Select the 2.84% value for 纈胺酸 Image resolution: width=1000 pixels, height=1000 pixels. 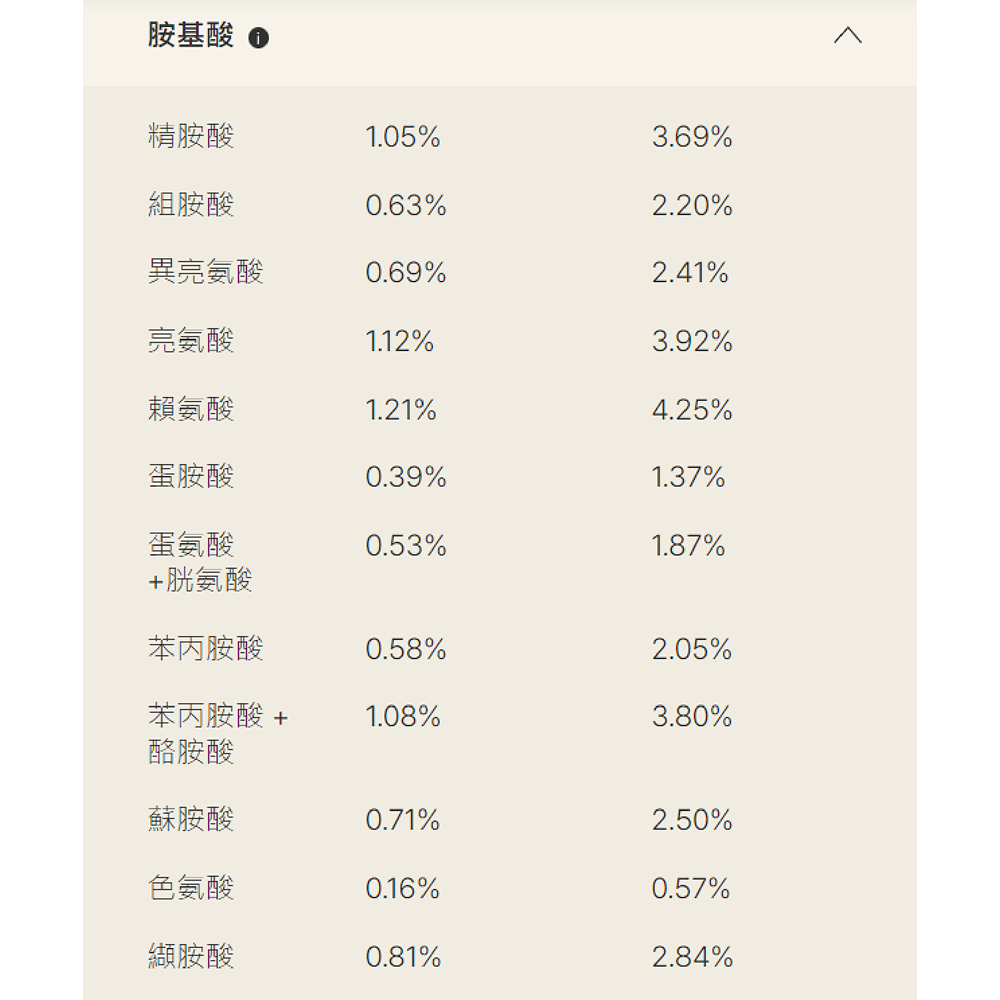pos(692,957)
